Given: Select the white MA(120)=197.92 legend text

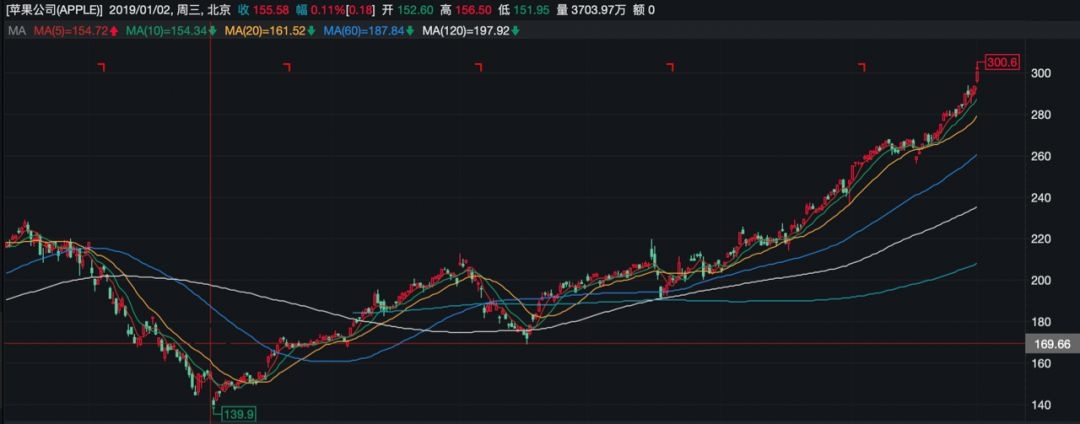Looking at the screenshot, I should point(466,31).
